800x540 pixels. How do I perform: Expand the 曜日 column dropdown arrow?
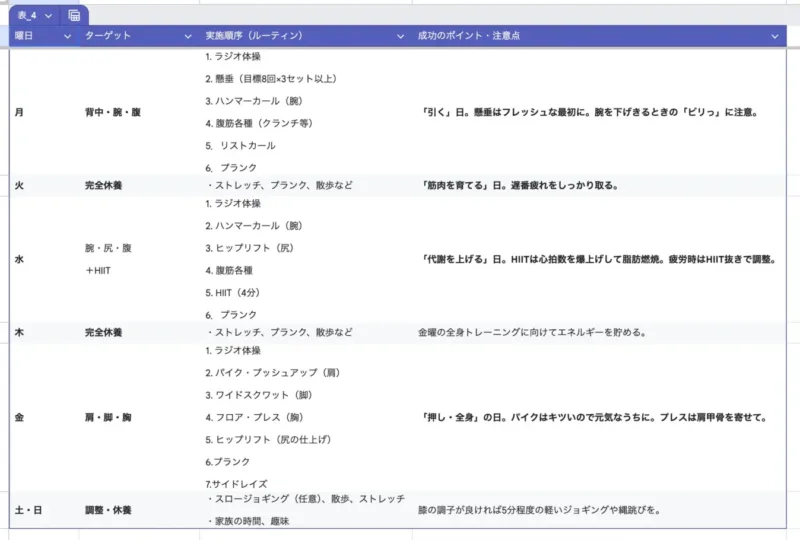pos(68,36)
